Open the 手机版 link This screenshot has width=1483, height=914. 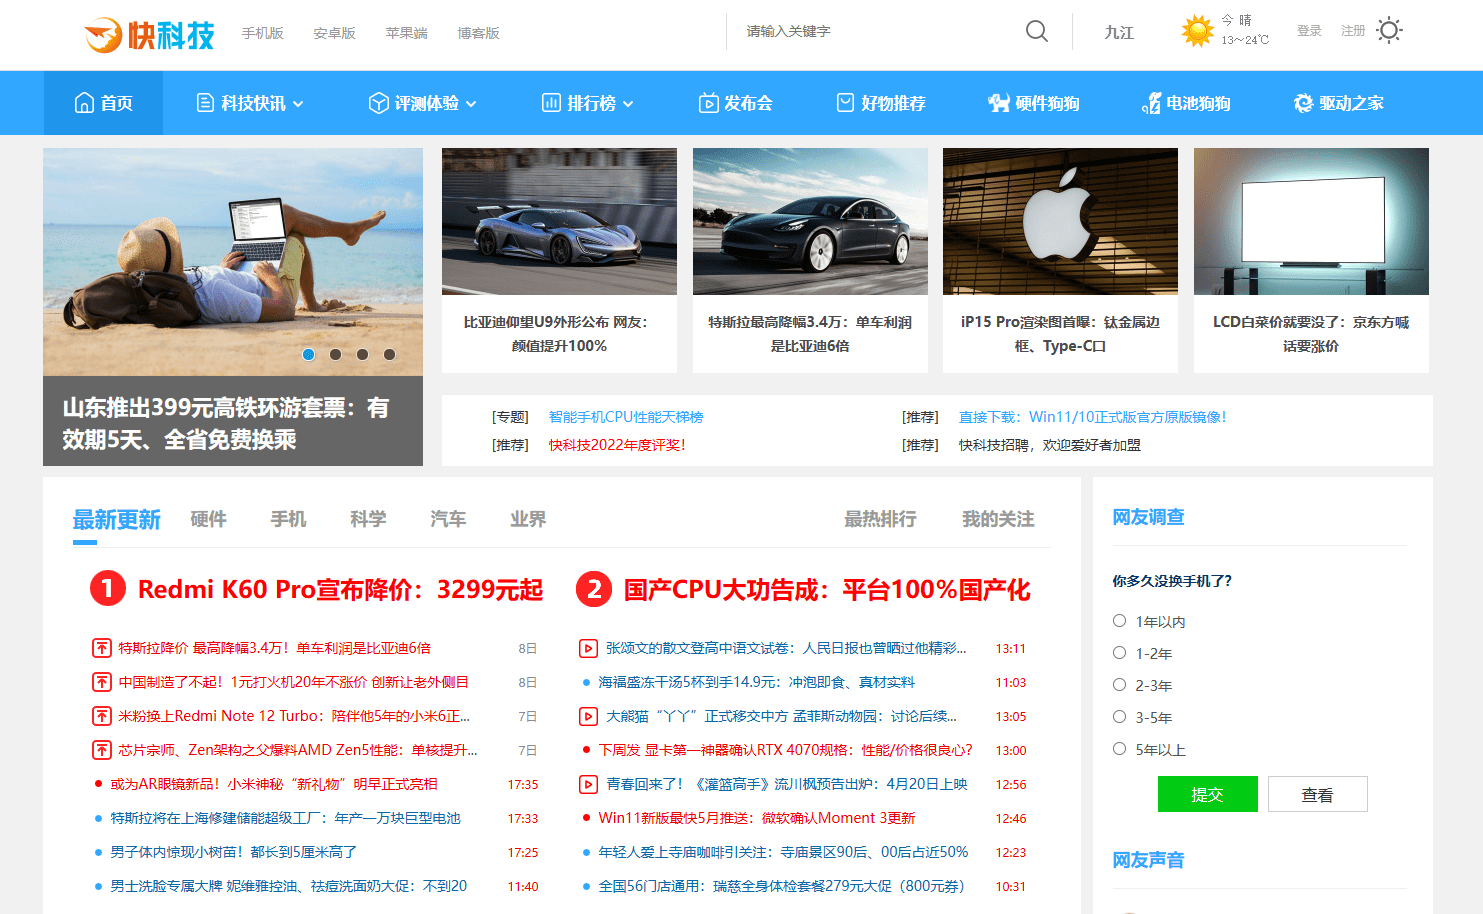tap(263, 33)
